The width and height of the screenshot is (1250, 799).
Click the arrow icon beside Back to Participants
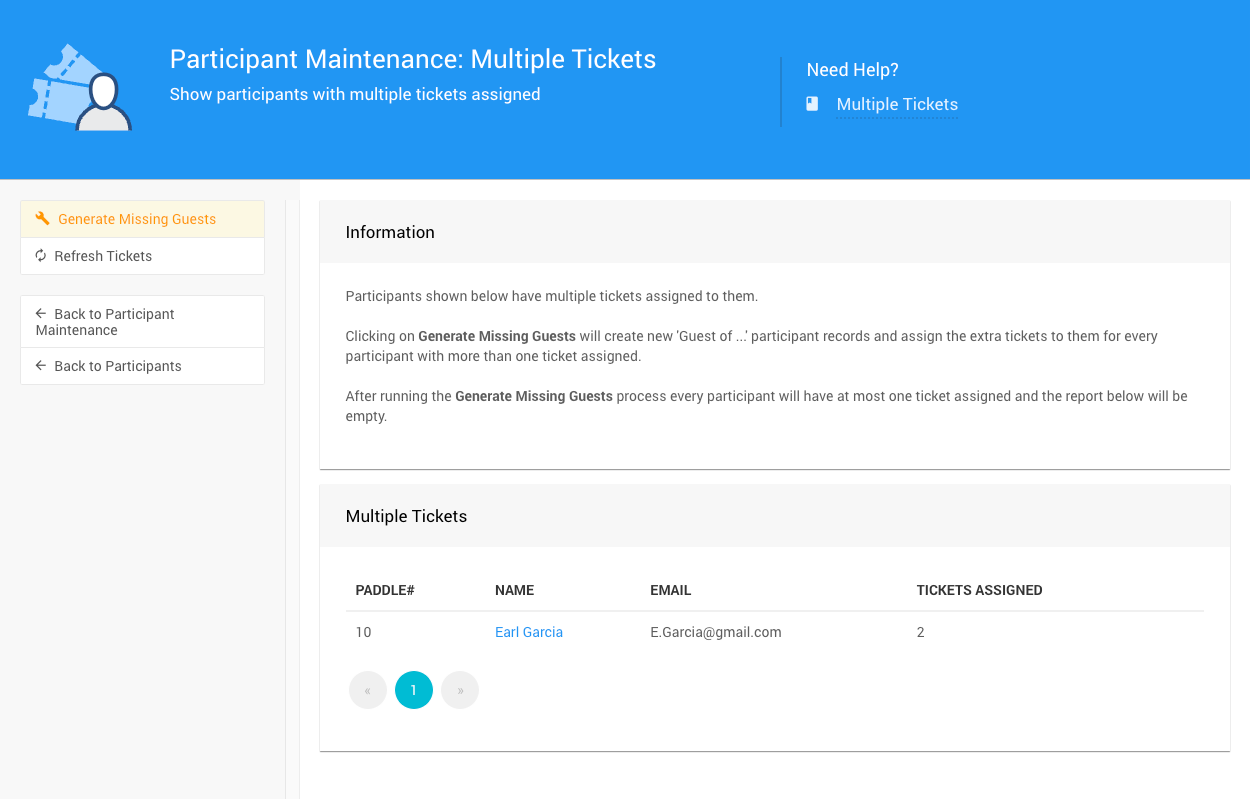41,366
